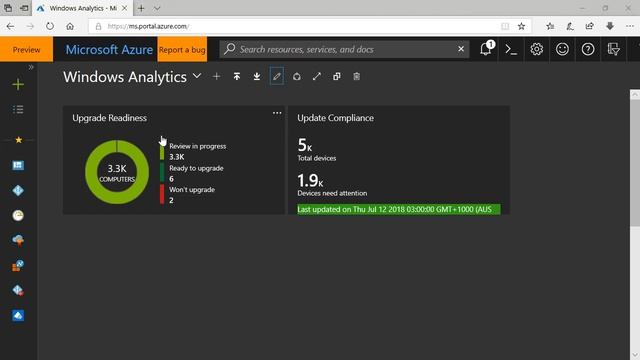
Task: Click the Upgrade Readiness tile title
Action: (109, 118)
